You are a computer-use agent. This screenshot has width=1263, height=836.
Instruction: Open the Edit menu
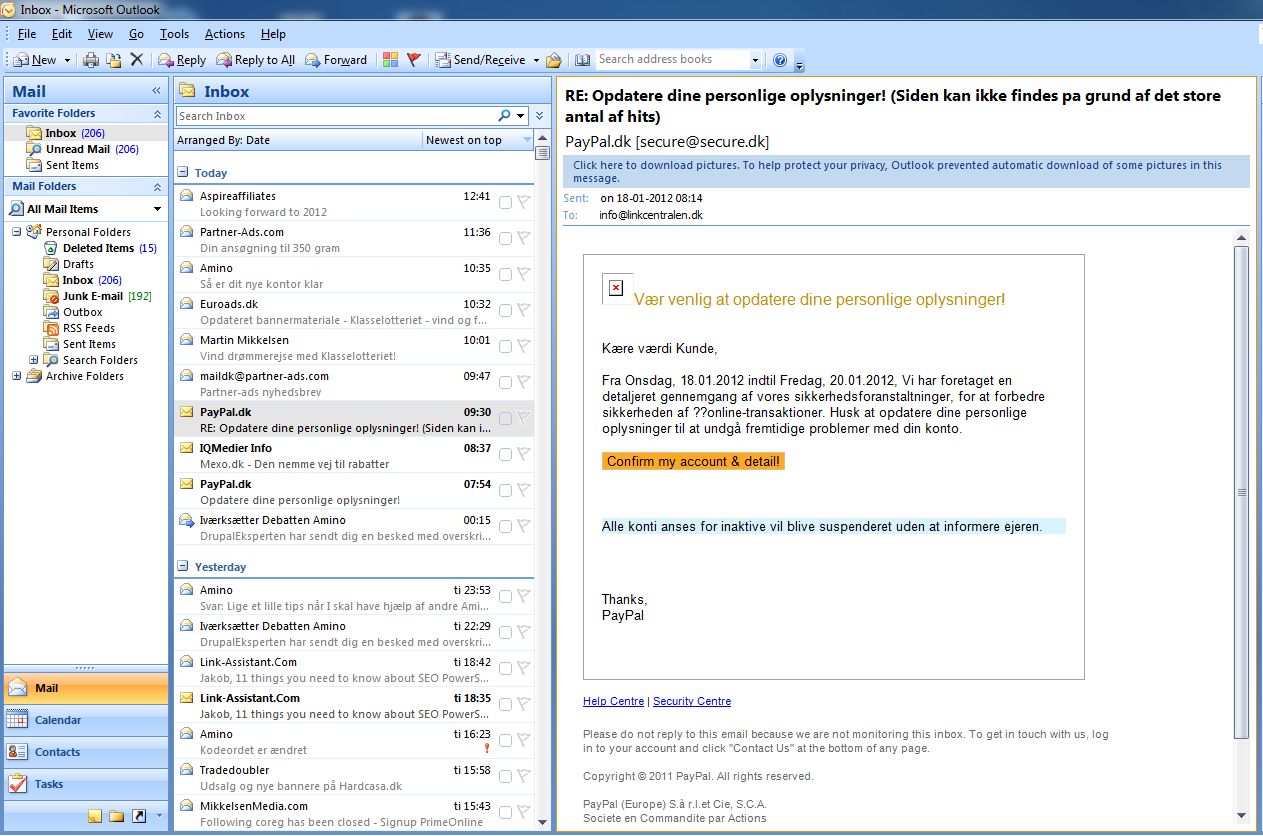[x=61, y=34]
